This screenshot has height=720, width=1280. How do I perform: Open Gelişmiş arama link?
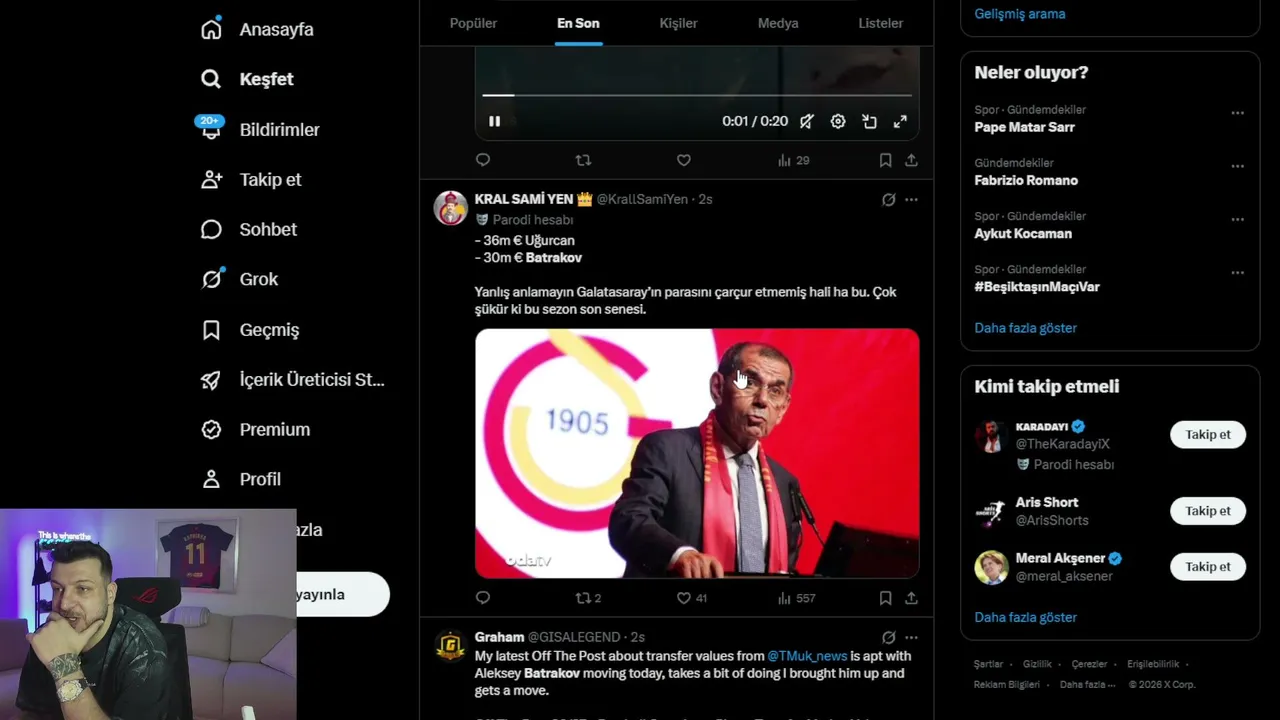(1020, 14)
